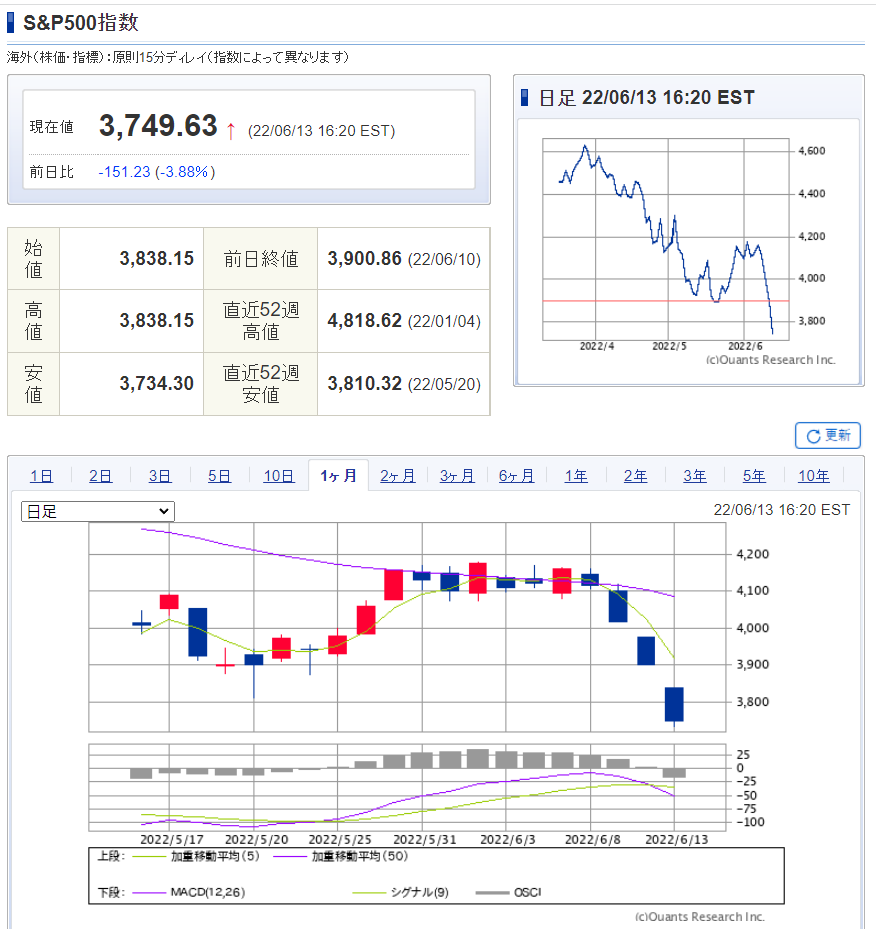Image resolution: width=876 pixels, height=929 pixels.
Task: Click the small daily line chart thumbnail
Action: point(667,240)
